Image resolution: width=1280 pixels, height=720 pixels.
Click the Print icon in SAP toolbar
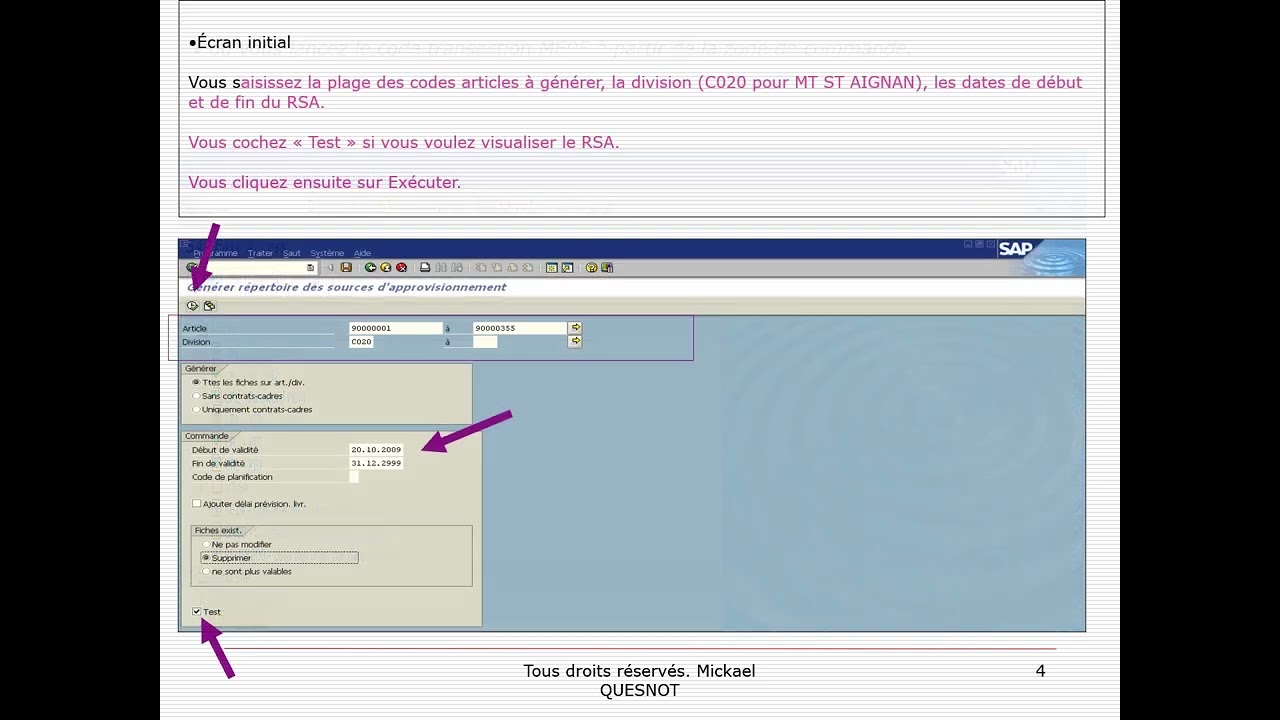click(425, 267)
